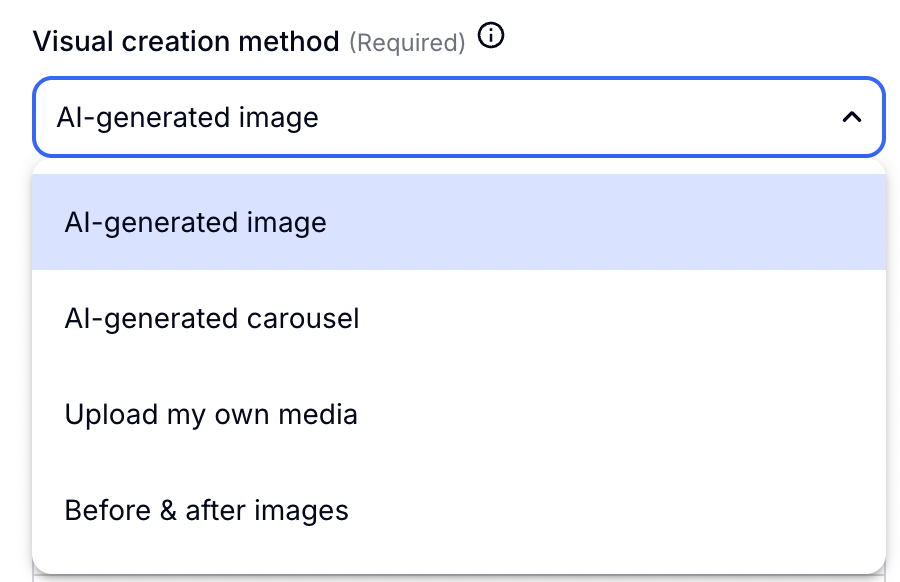Open the tooltip via the circled i icon

point(491,38)
